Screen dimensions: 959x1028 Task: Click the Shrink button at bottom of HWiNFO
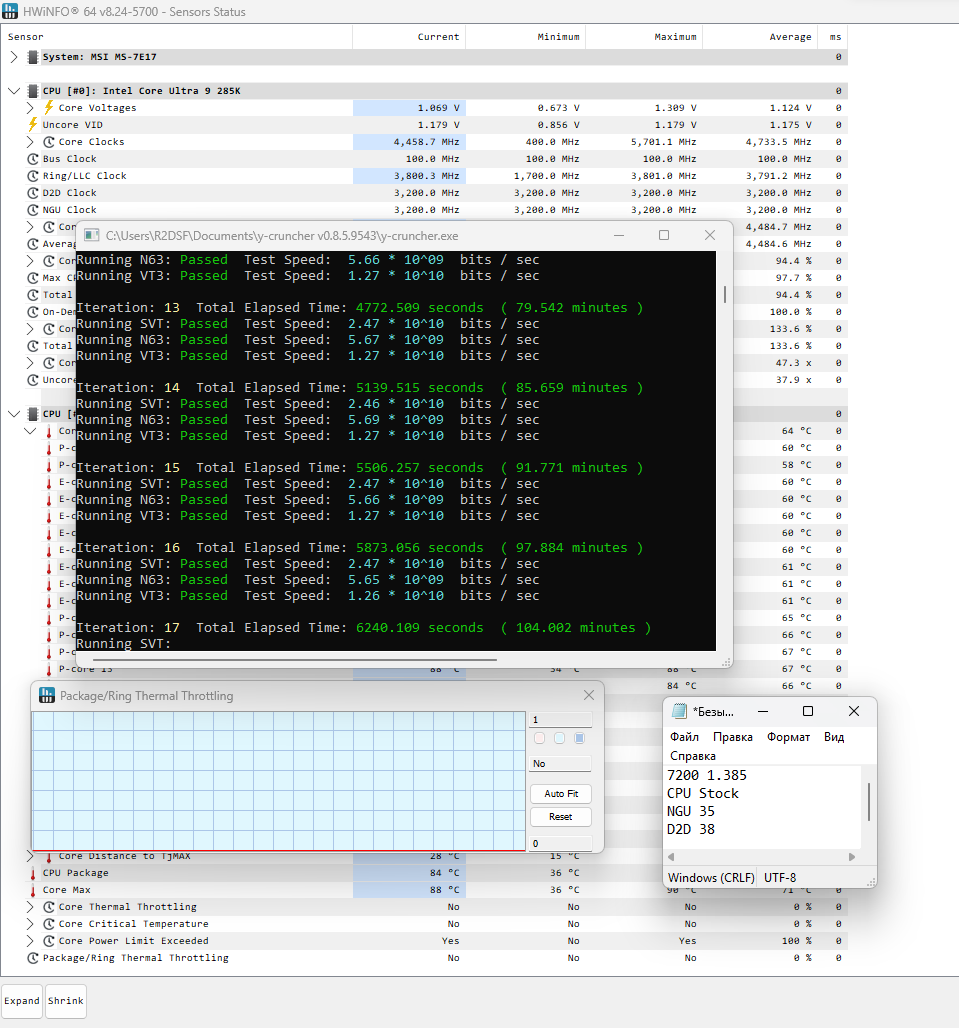(x=66, y=1001)
